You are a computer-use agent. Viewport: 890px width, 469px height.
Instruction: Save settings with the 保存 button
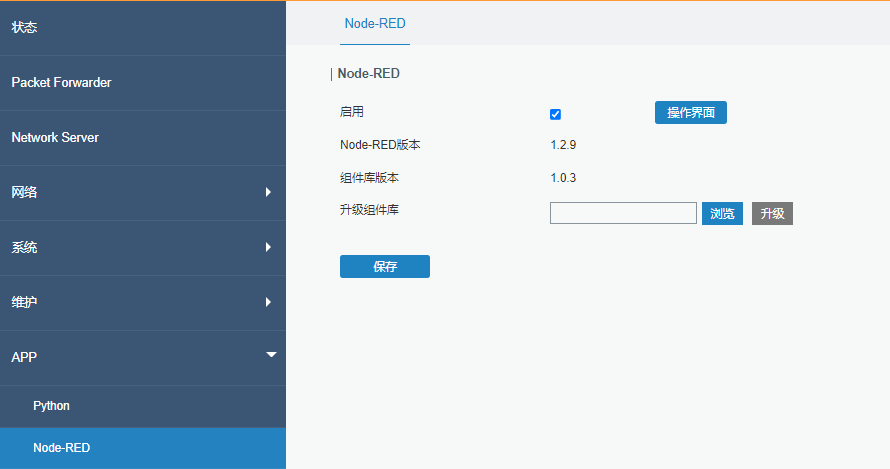click(x=384, y=267)
